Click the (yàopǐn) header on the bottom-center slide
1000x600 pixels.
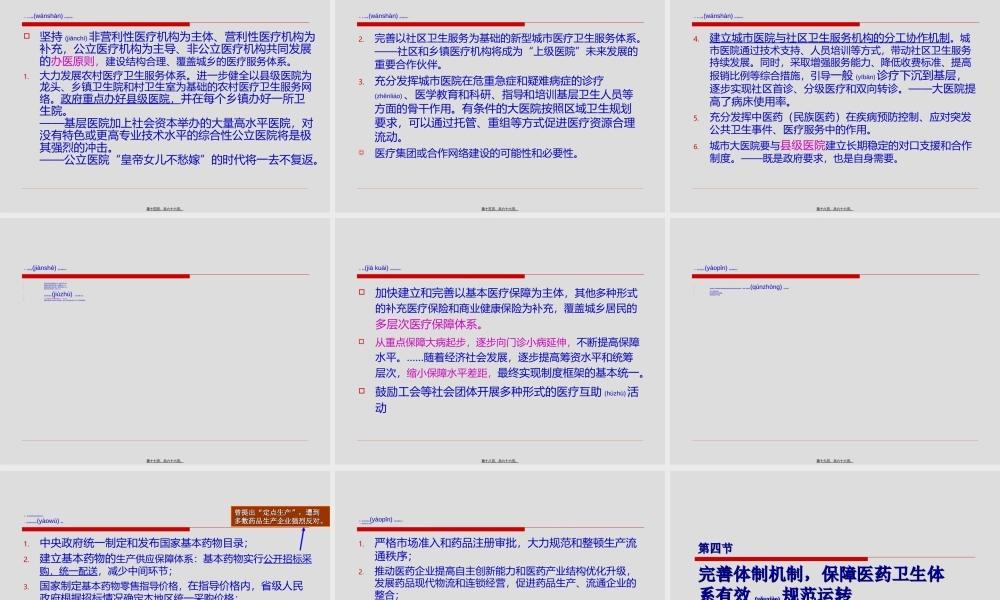(x=382, y=521)
